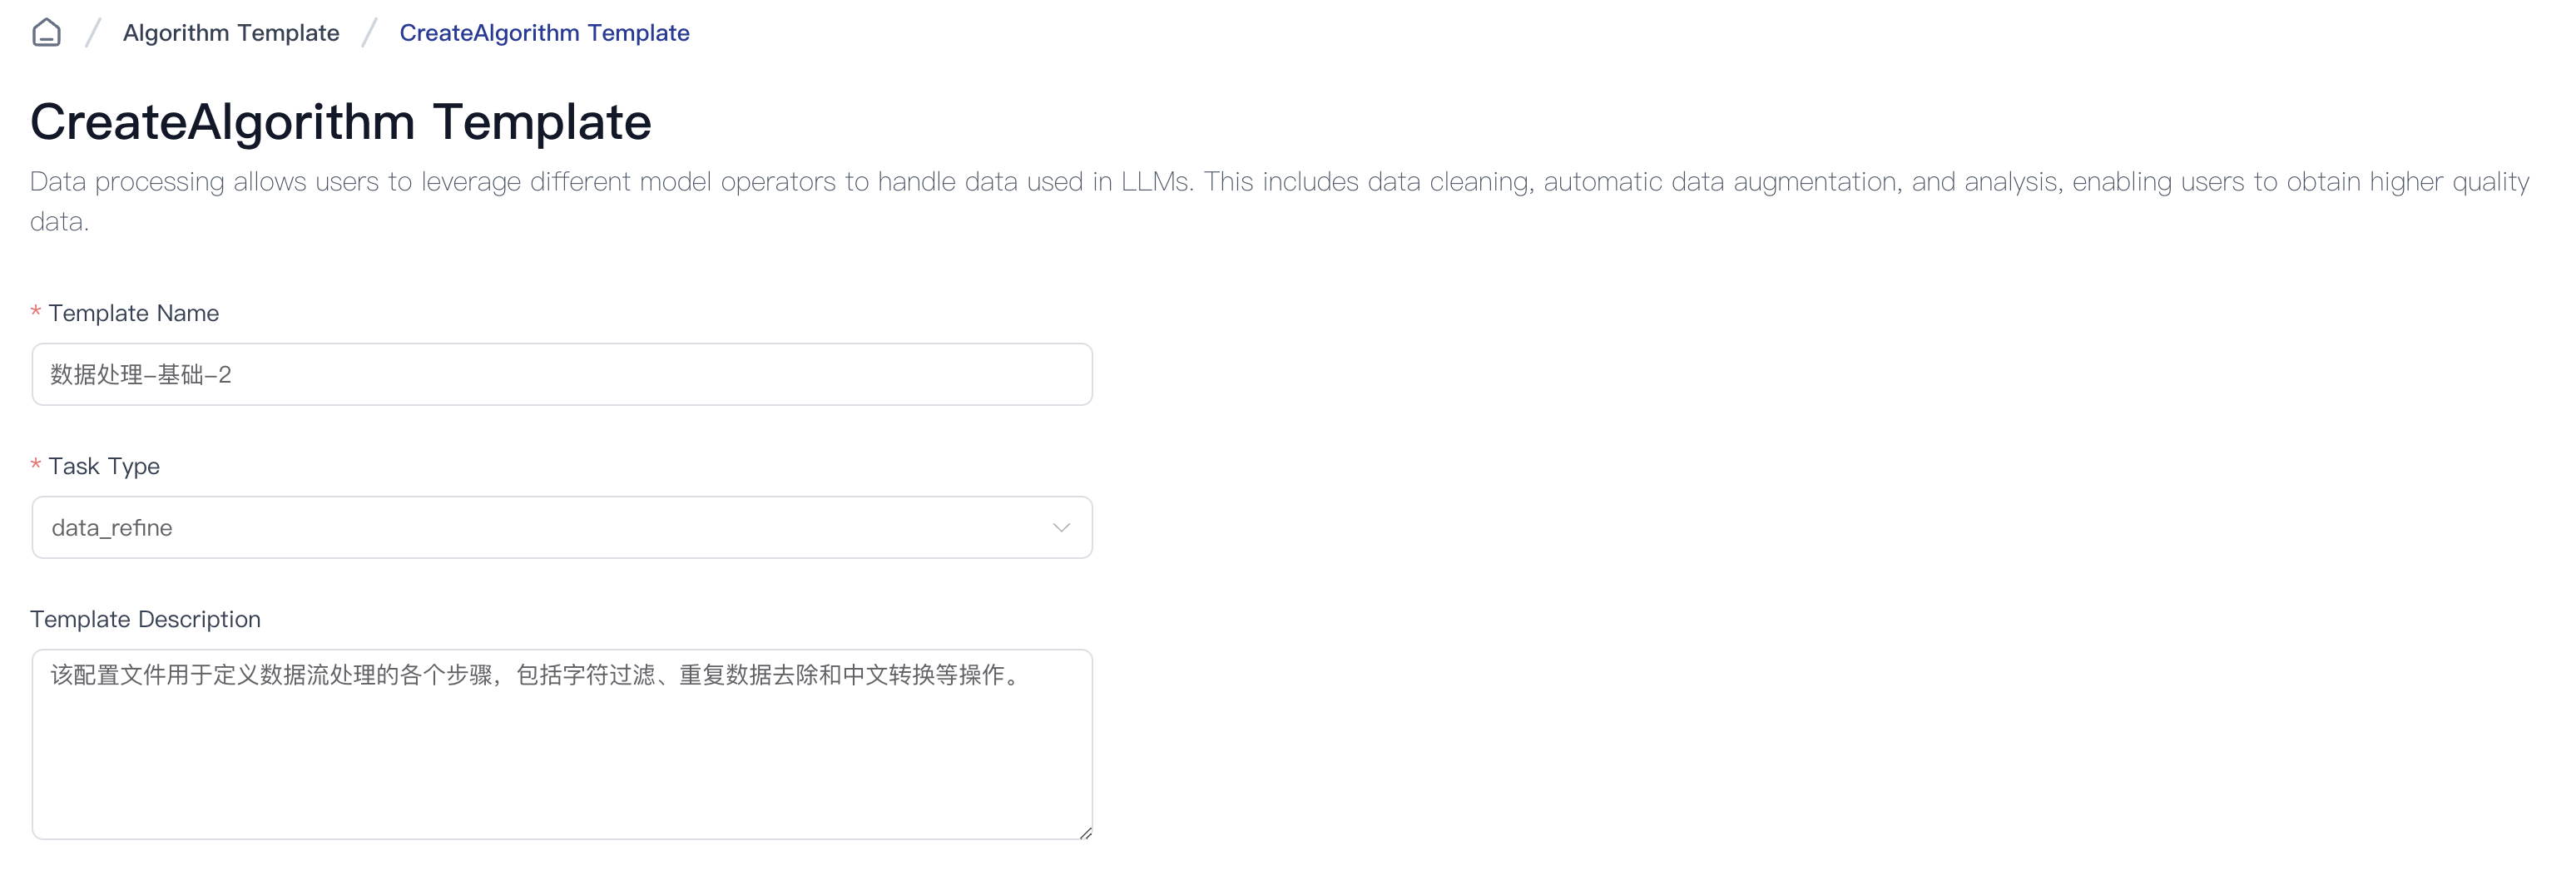Click the slash separator after Algorithm Template
This screenshot has height=890, width=2576.
click(369, 33)
